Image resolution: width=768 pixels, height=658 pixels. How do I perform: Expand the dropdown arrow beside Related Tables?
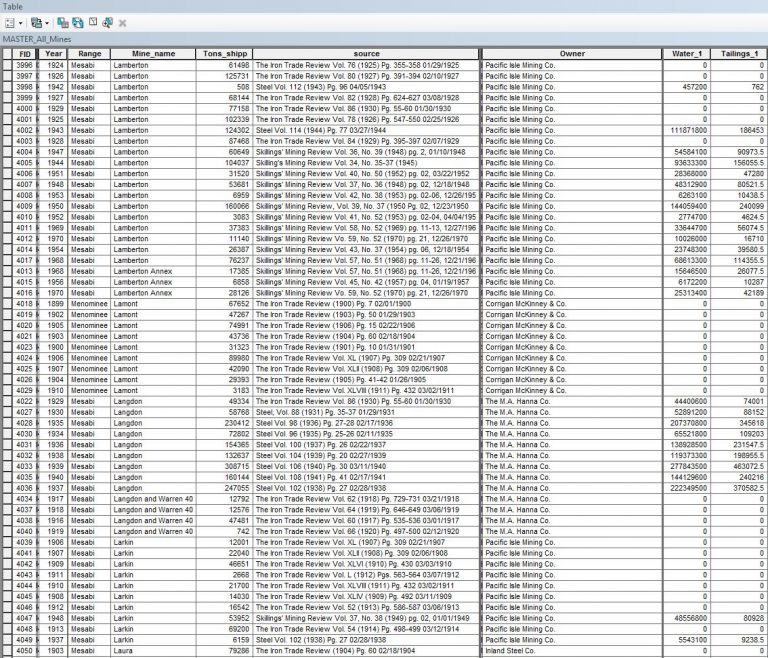(46, 21)
